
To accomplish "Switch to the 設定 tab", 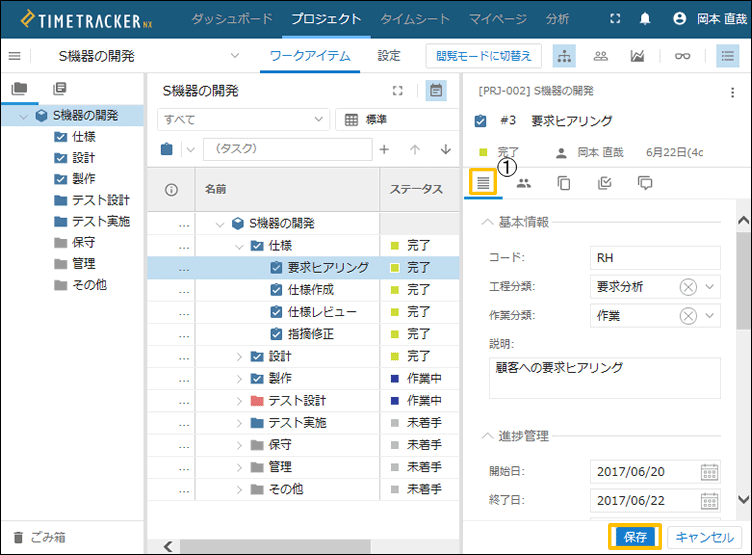I will click(x=388, y=56).
